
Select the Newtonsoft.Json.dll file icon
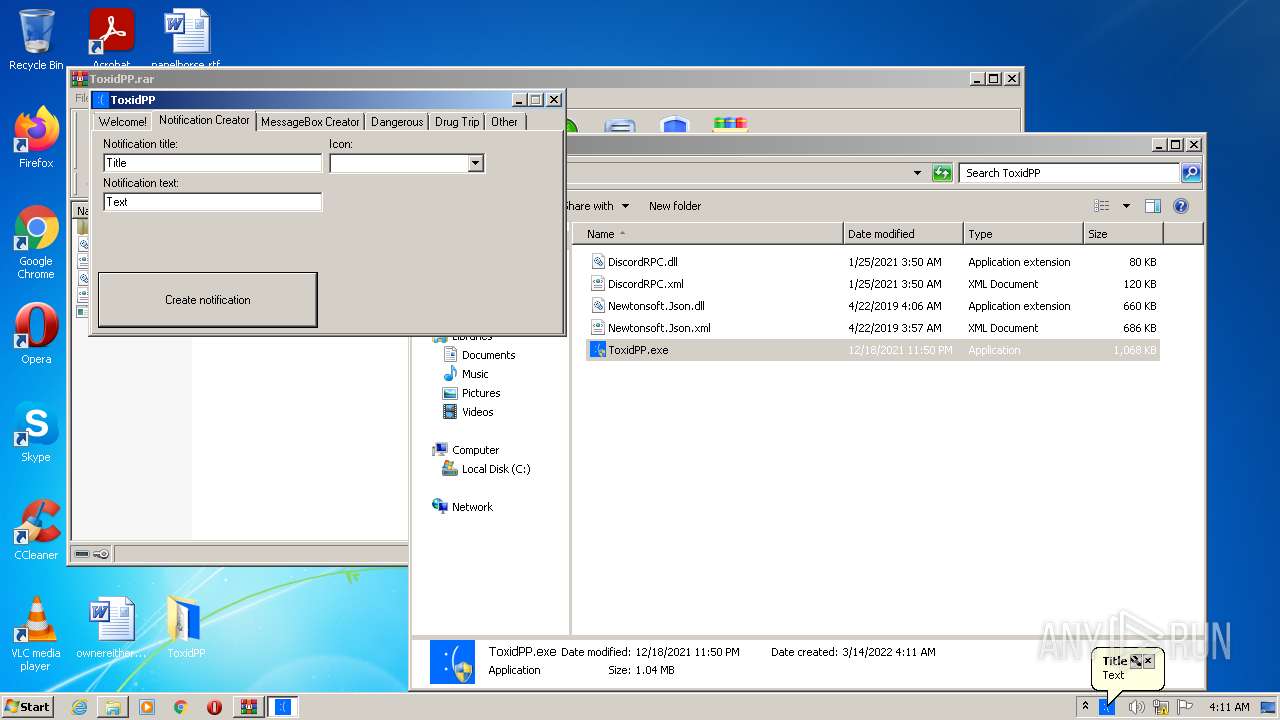tap(598, 306)
